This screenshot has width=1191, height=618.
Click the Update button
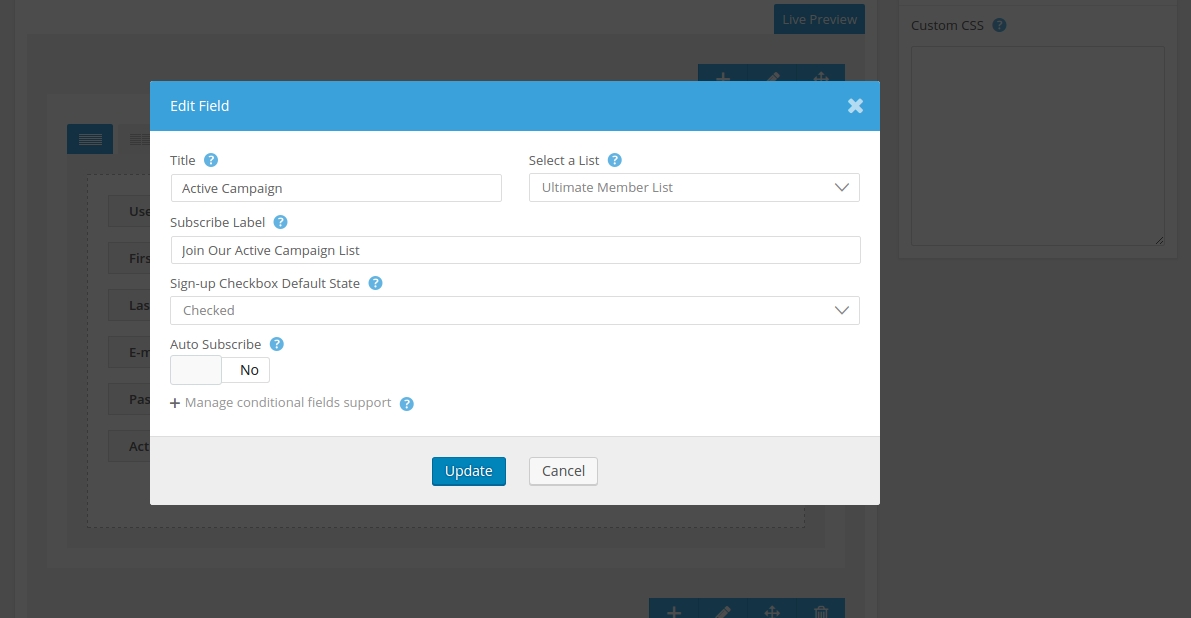[469, 471]
